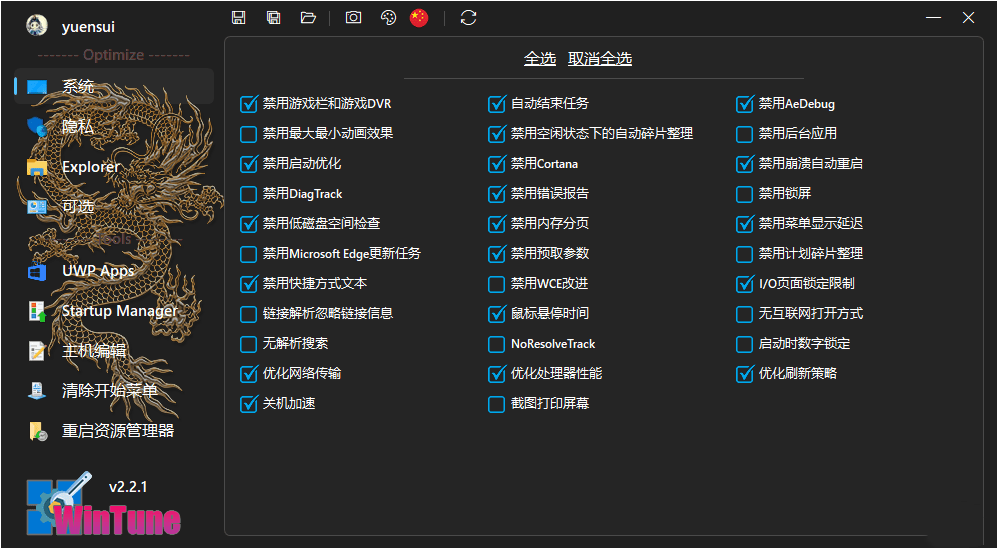Click the icon beside 清除开始菜单
The image size is (998, 549).
tap(37, 391)
